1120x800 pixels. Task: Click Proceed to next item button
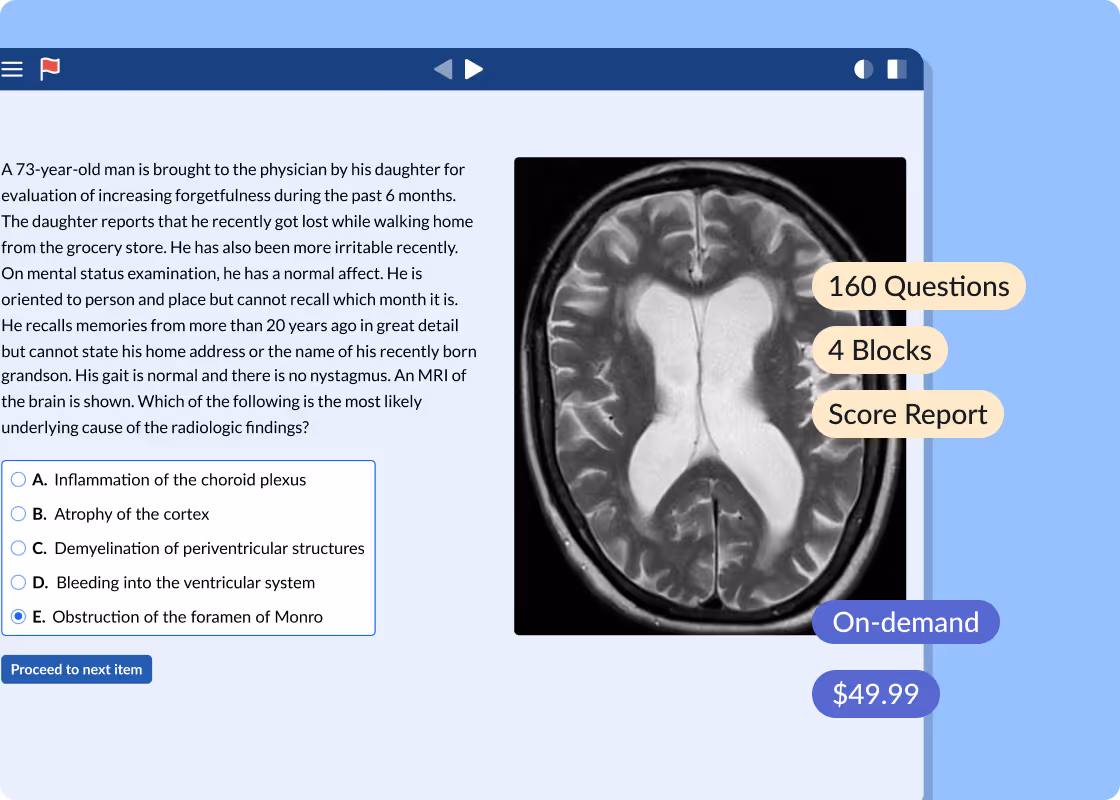pyautogui.click(x=76, y=669)
